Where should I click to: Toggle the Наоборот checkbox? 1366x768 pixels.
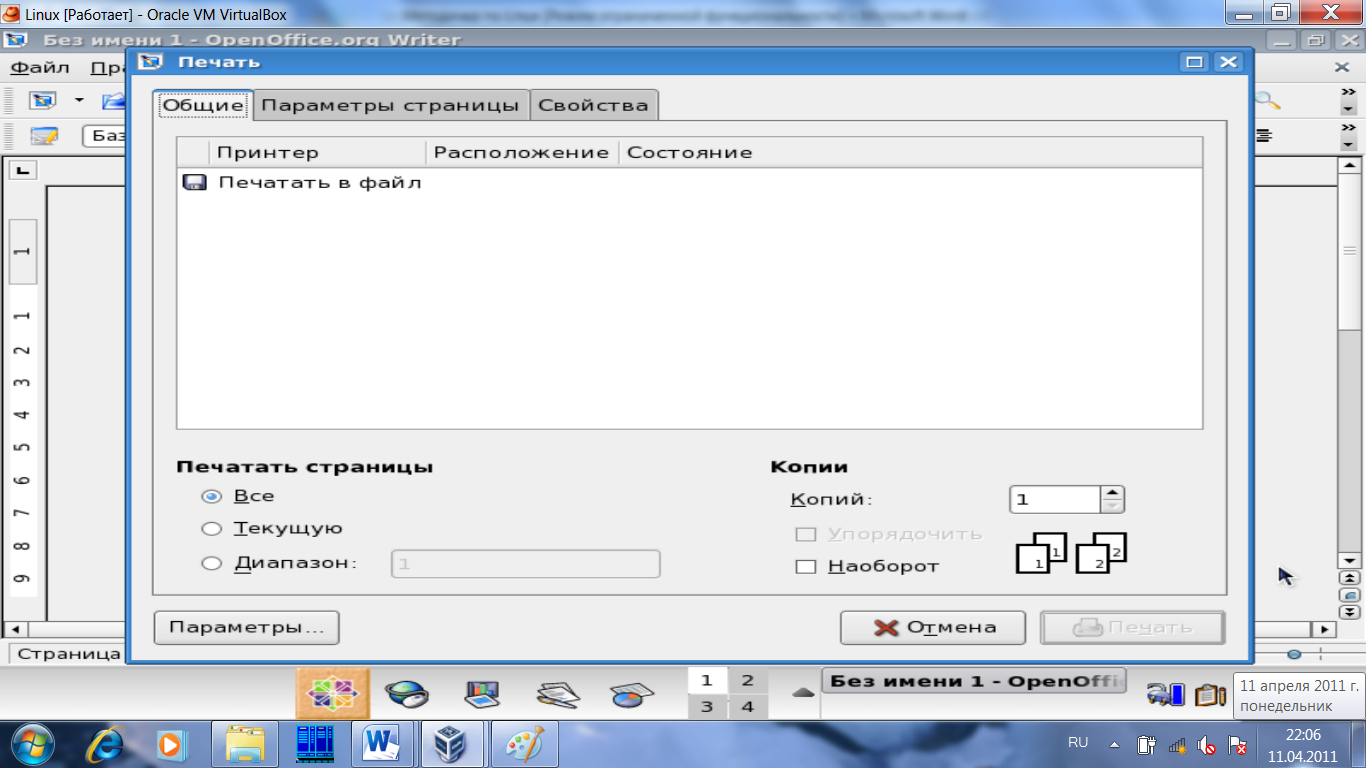pyautogui.click(x=805, y=566)
